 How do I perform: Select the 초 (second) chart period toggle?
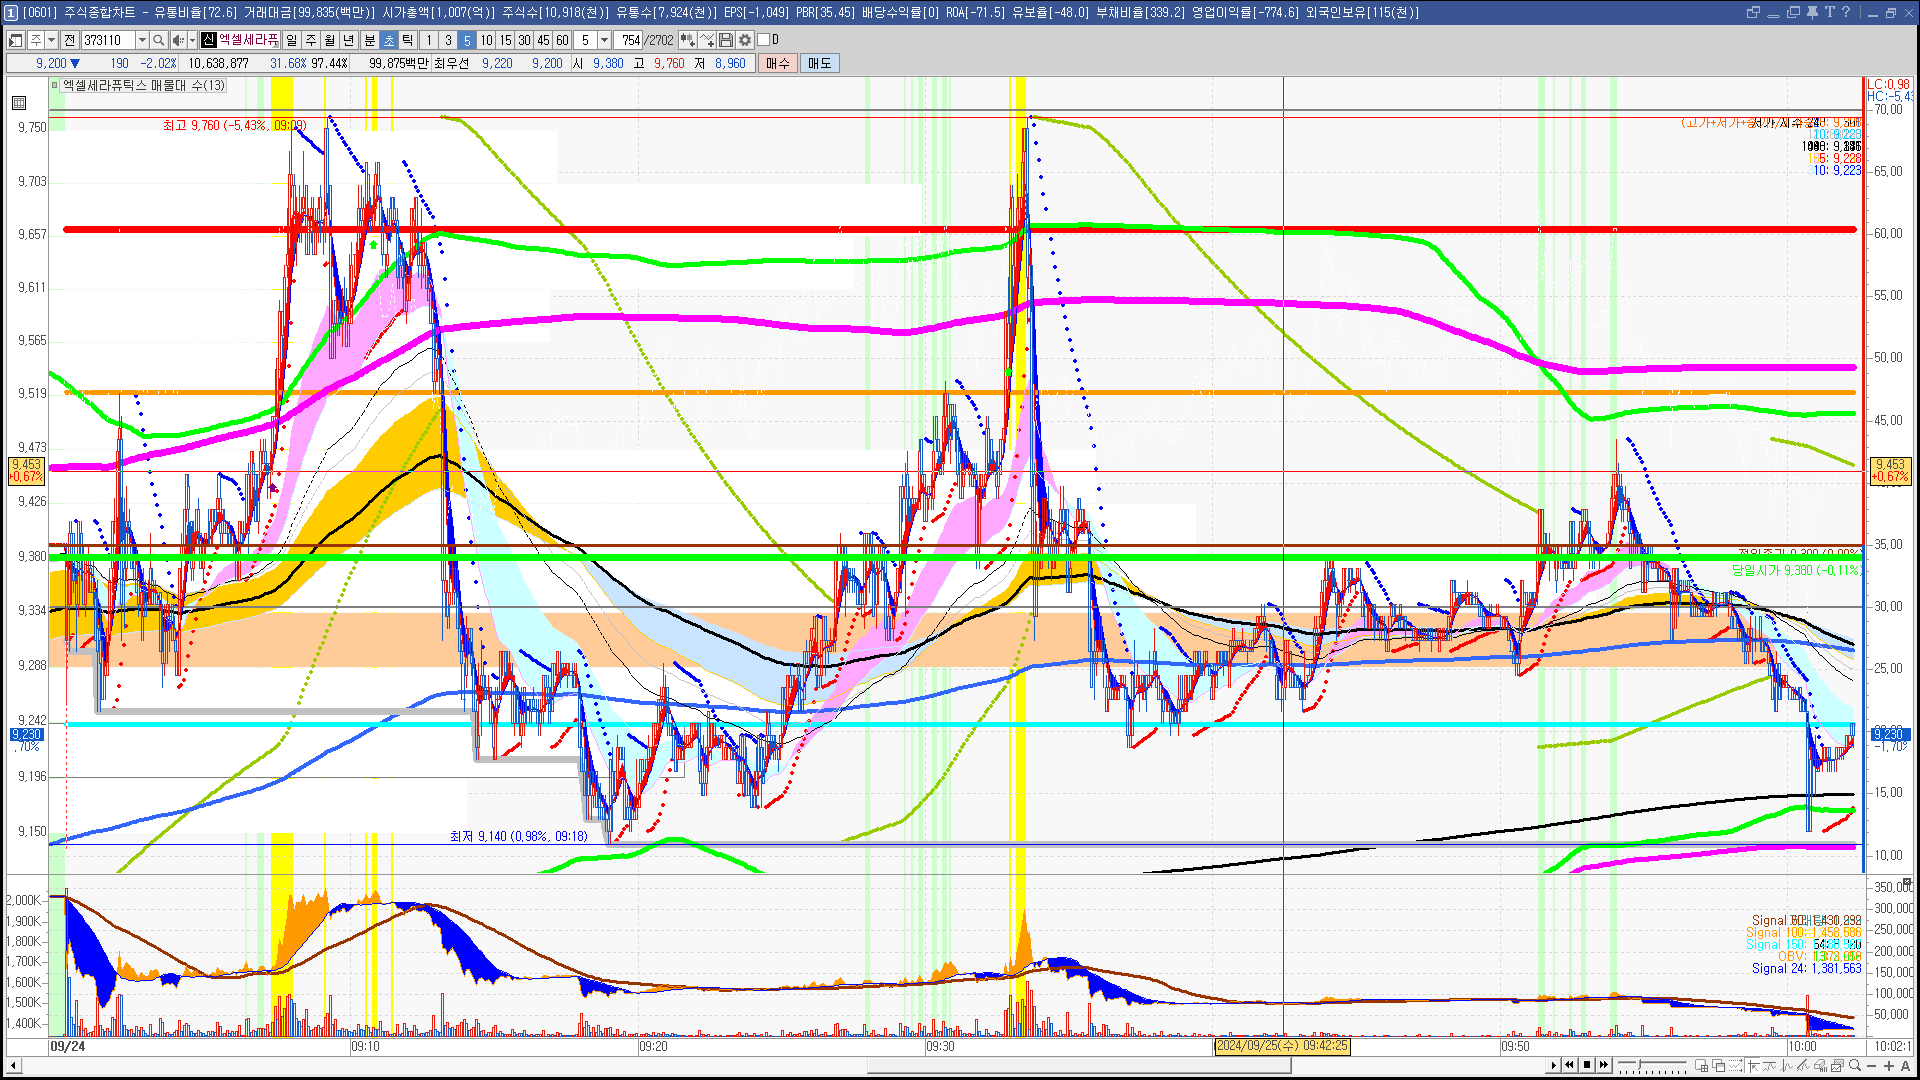pyautogui.click(x=389, y=40)
